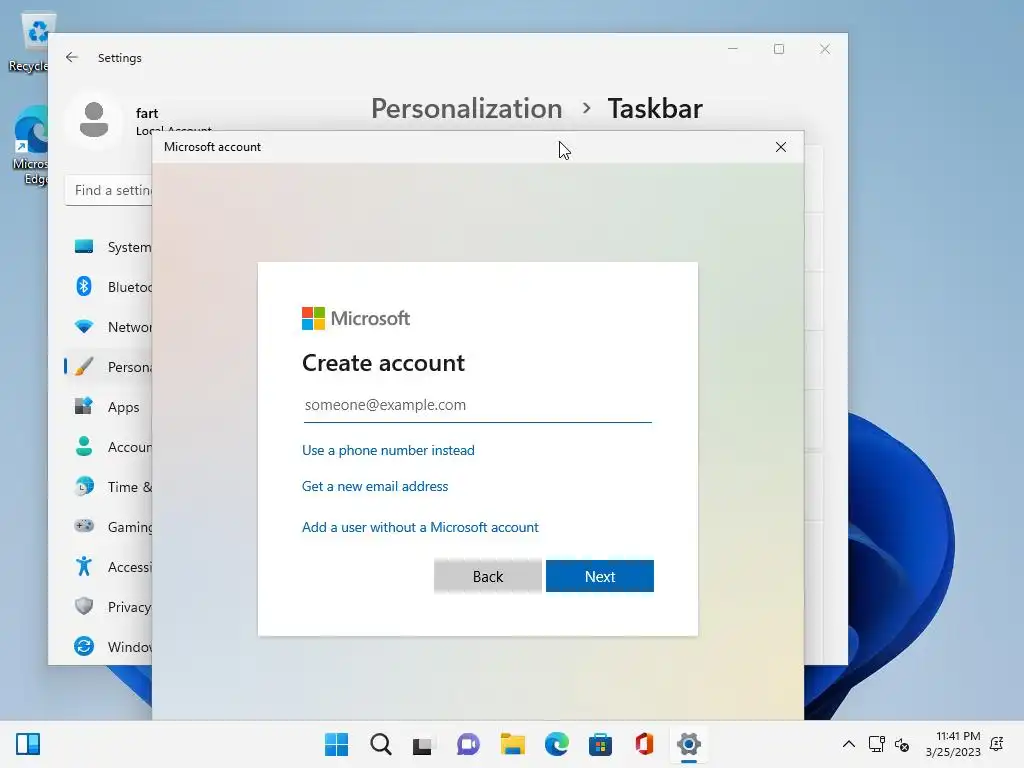Open Accessibility in the Settings sidebar
This screenshot has width=1024, height=768.
pyautogui.click(x=108, y=567)
